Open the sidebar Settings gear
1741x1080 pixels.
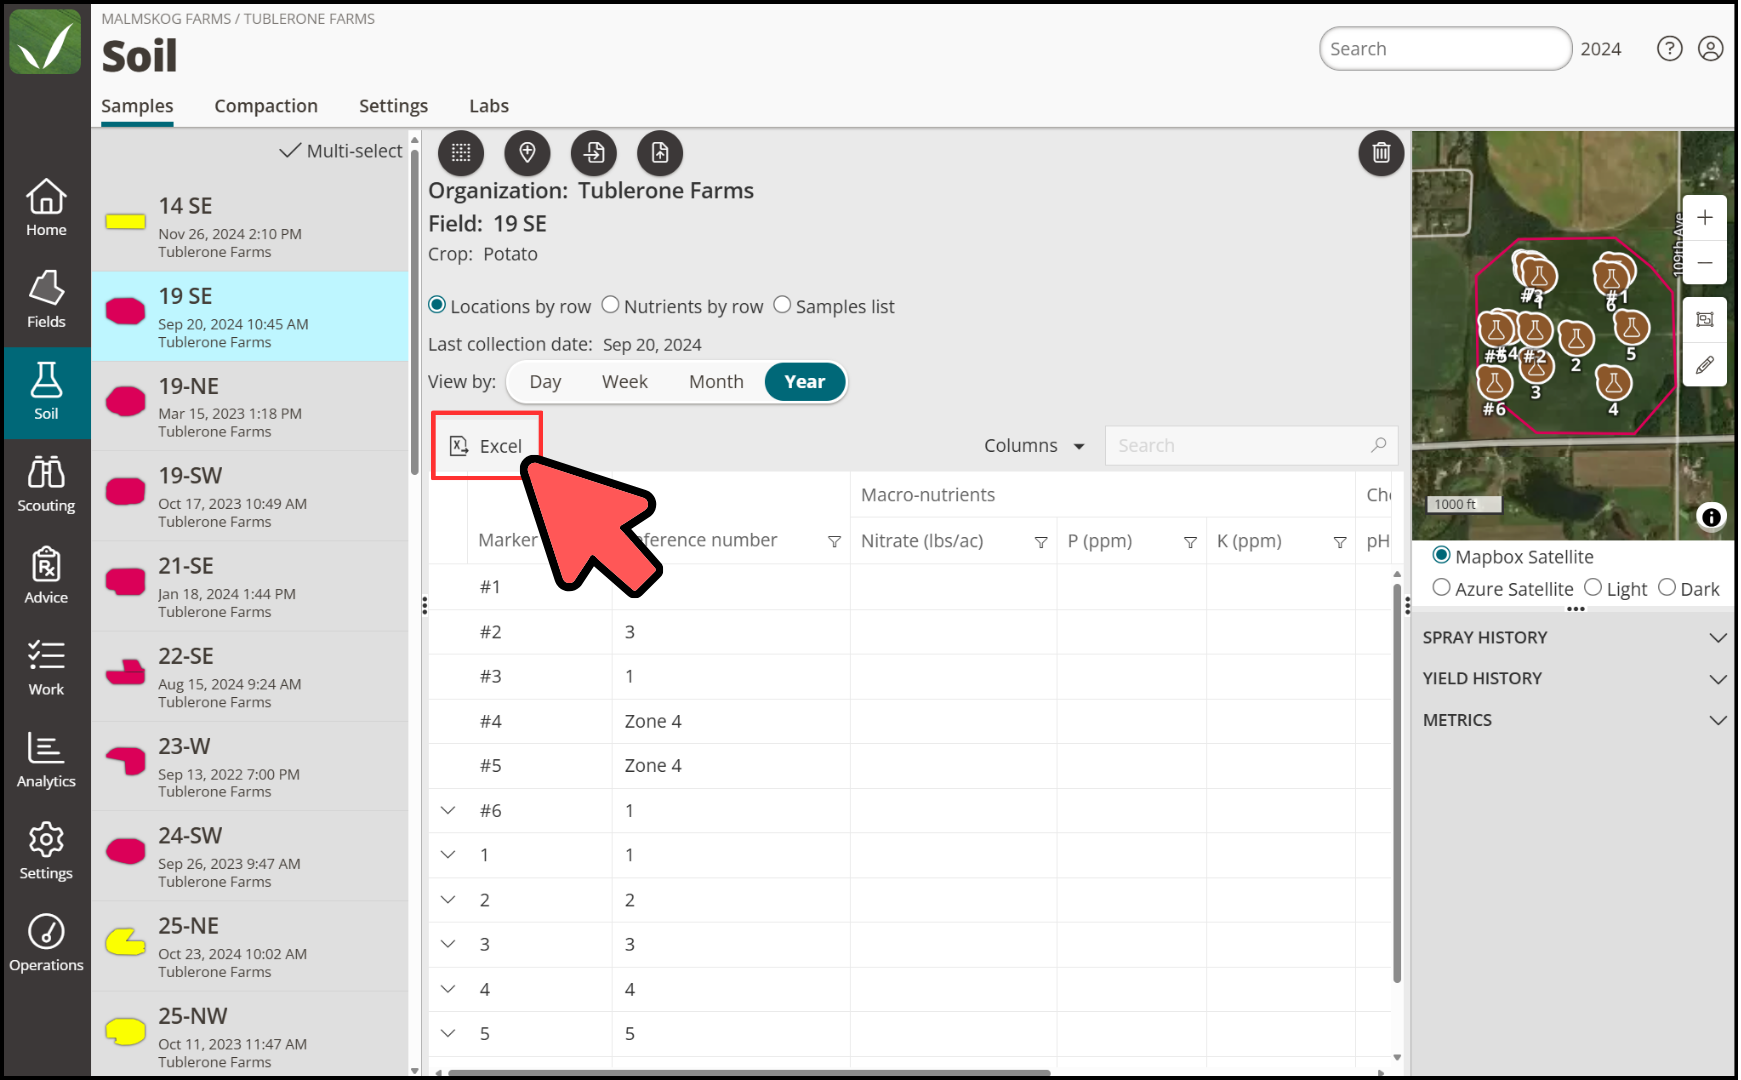[46, 852]
